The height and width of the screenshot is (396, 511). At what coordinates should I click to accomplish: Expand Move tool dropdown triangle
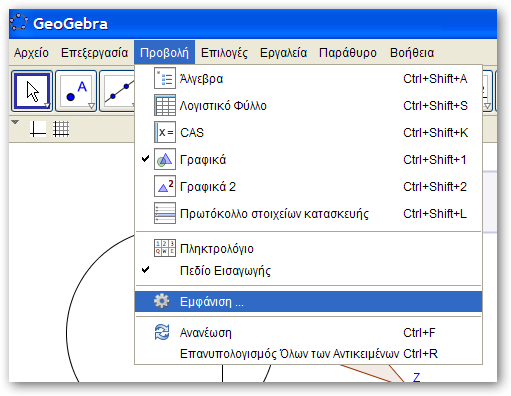tap(47, 106)
